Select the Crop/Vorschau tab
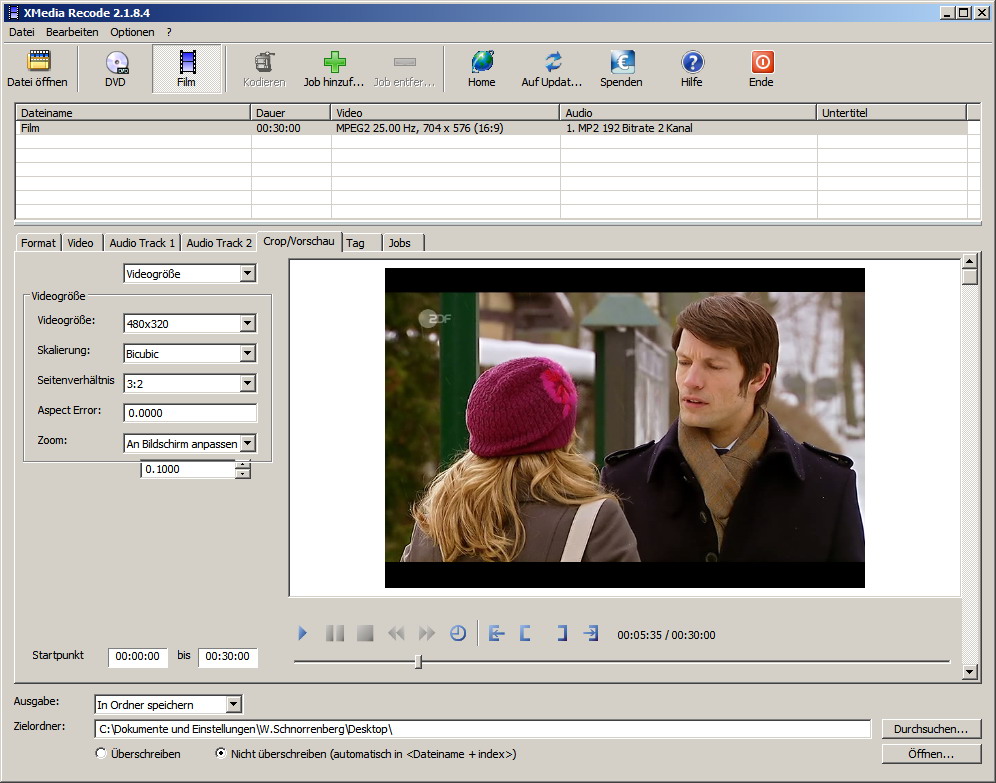The height and width of the screenshot is (783, 996). [299, 241]
